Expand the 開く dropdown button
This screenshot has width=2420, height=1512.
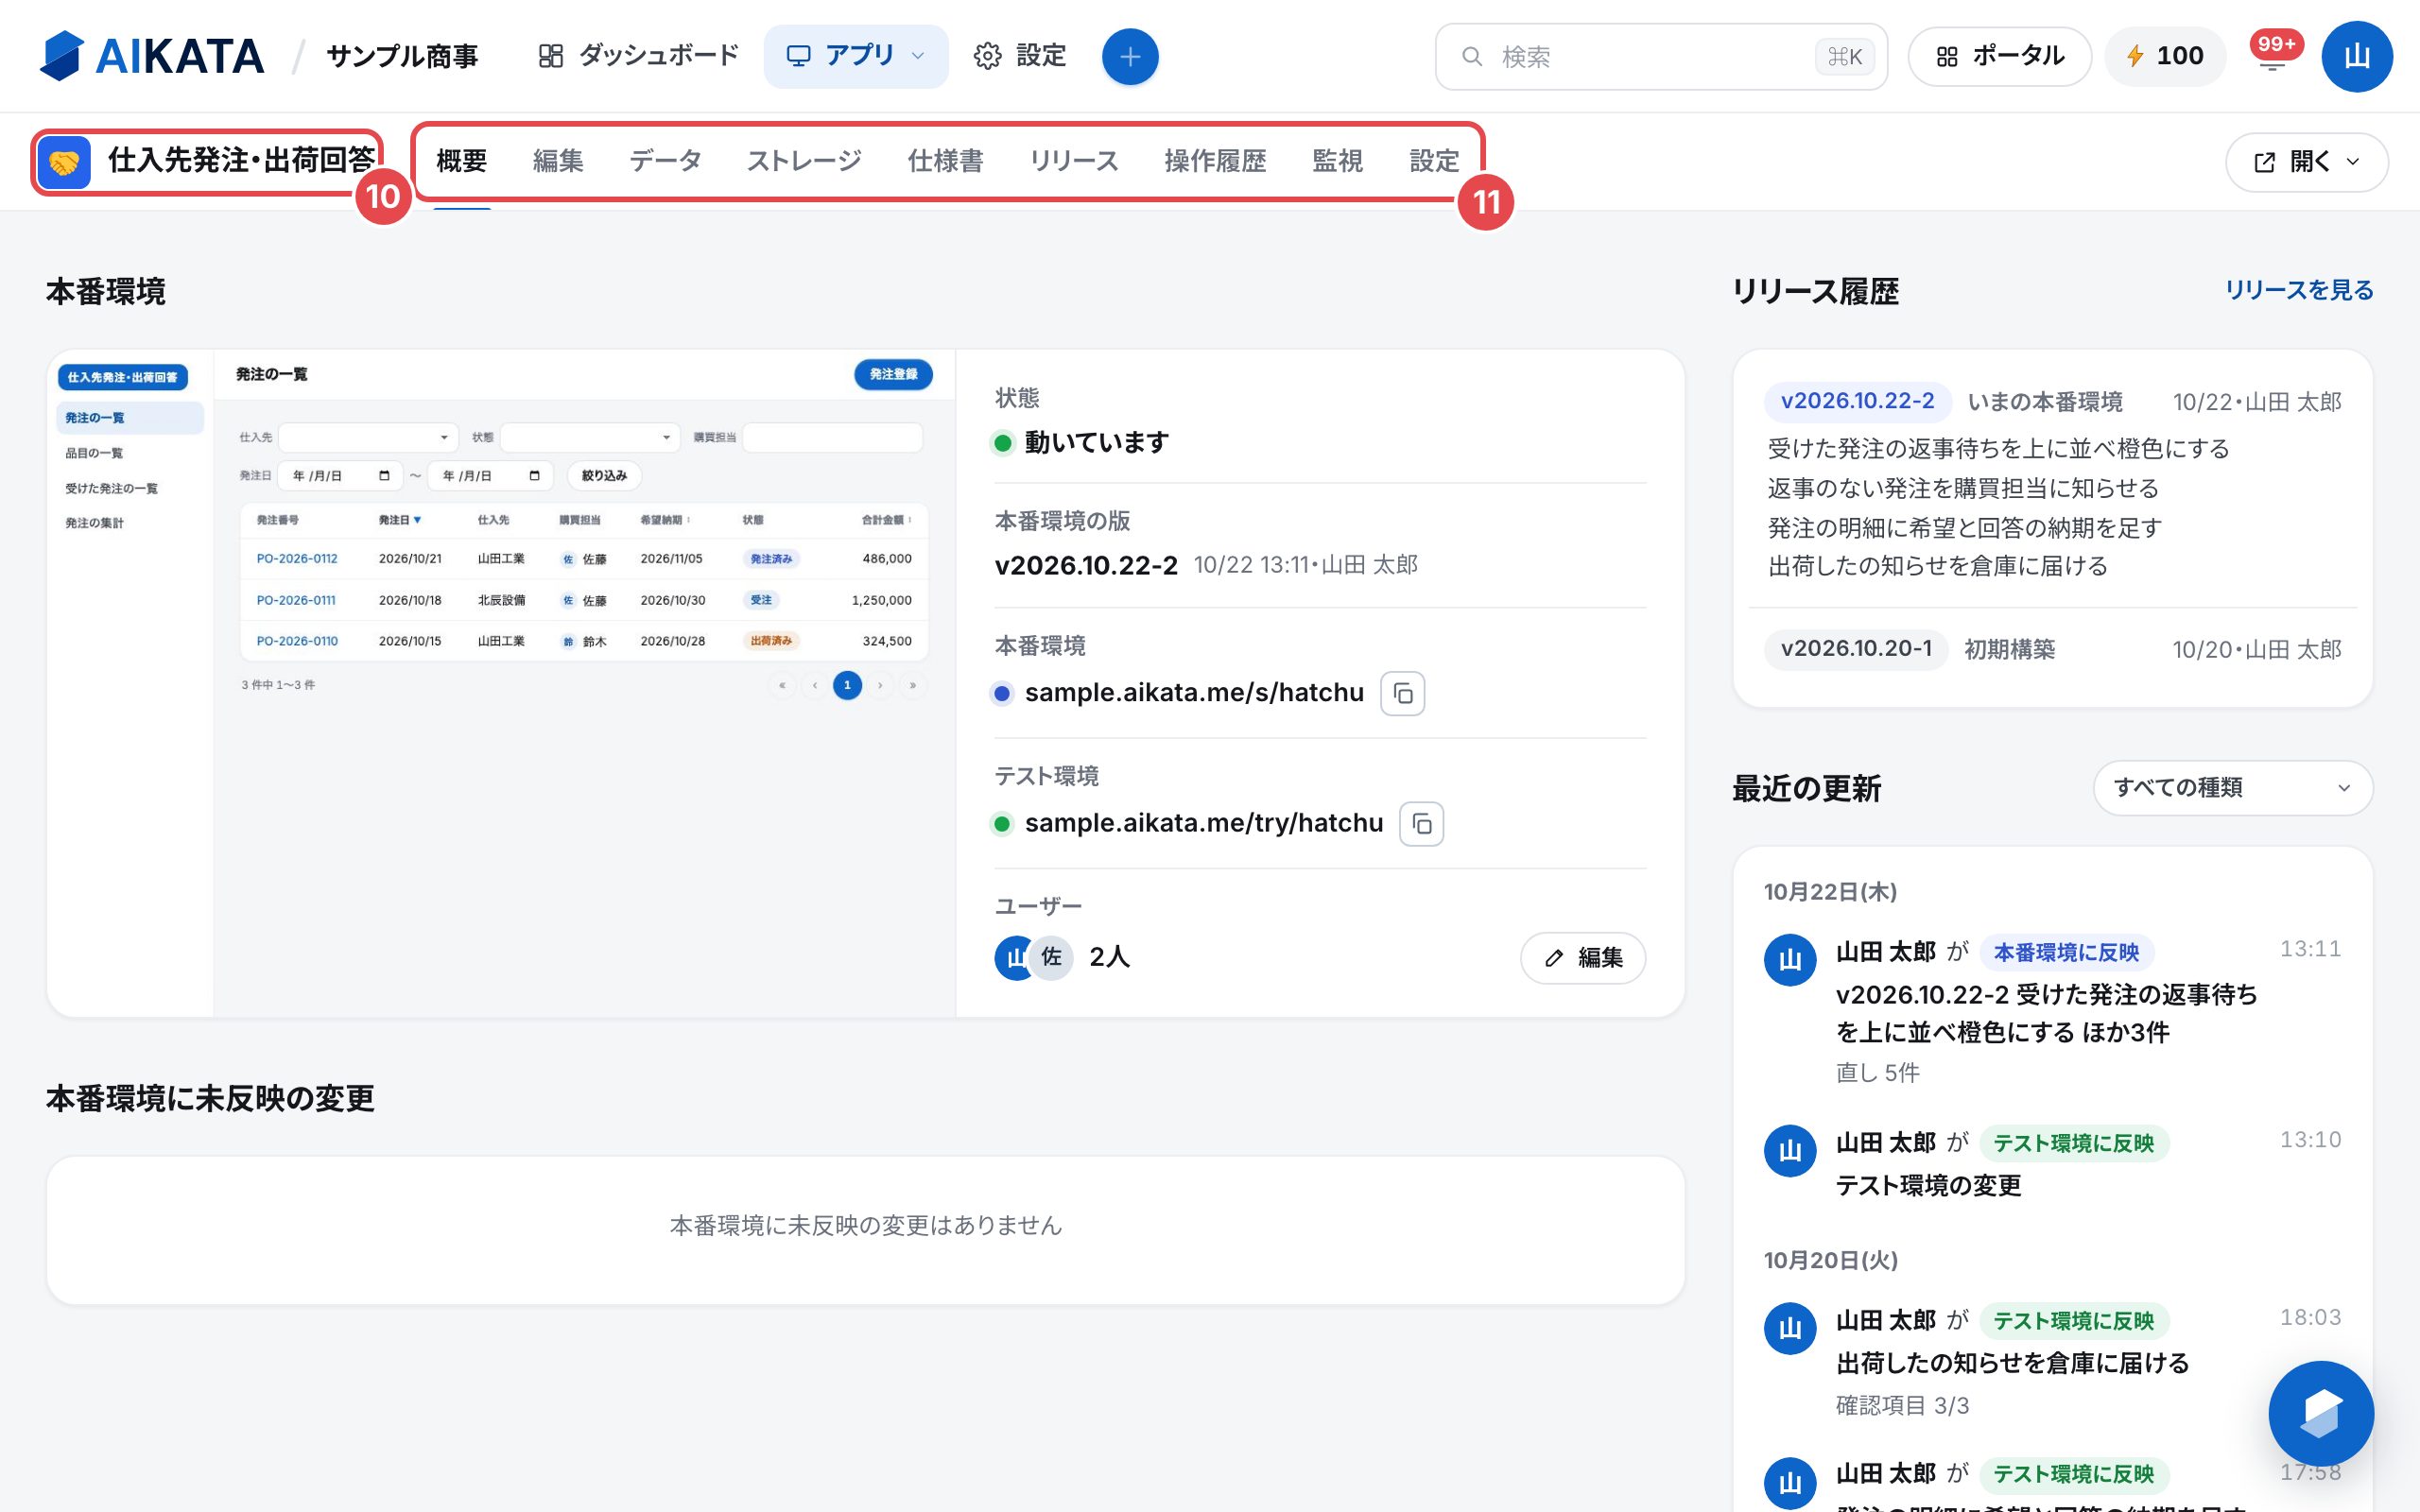[2307, 162]
